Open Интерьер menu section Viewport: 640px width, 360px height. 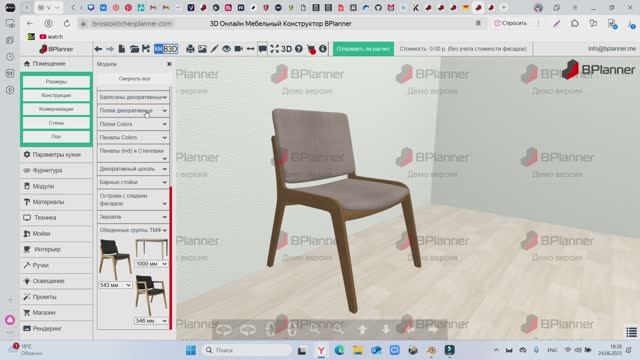pyautogui.click(x=56, y=249)
